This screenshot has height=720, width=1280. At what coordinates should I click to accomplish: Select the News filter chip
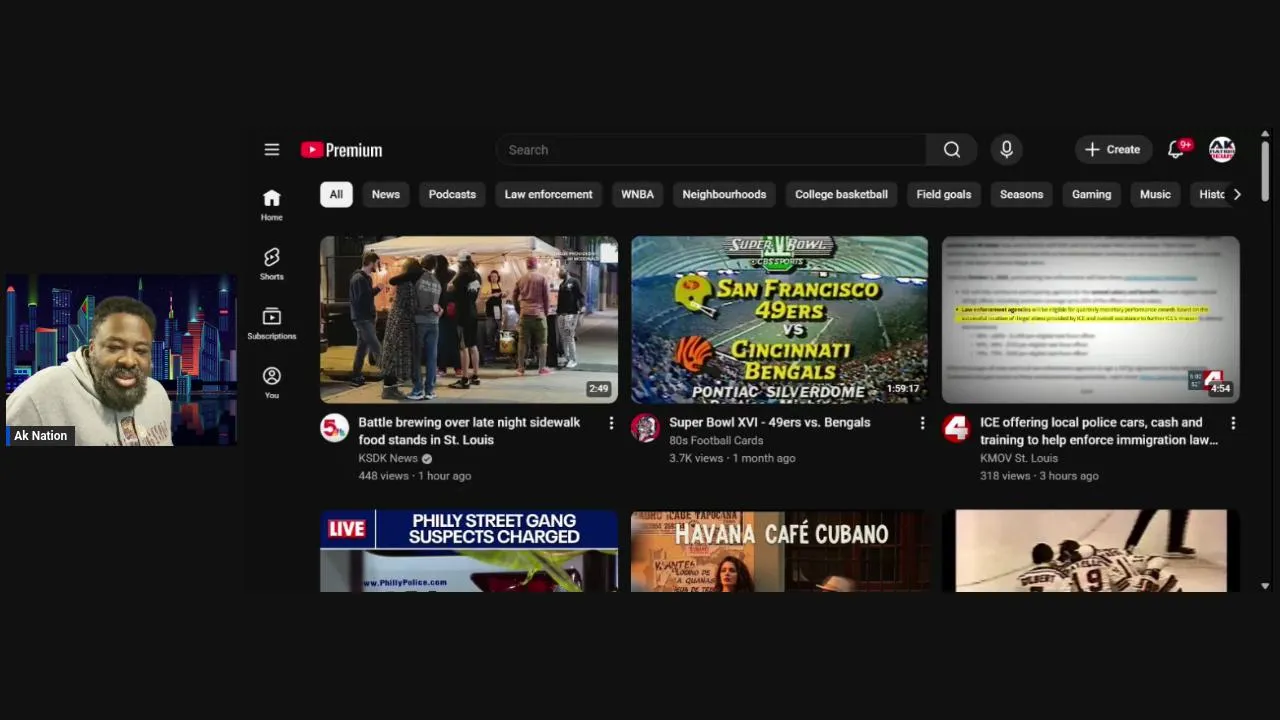(x=386, y=194)
